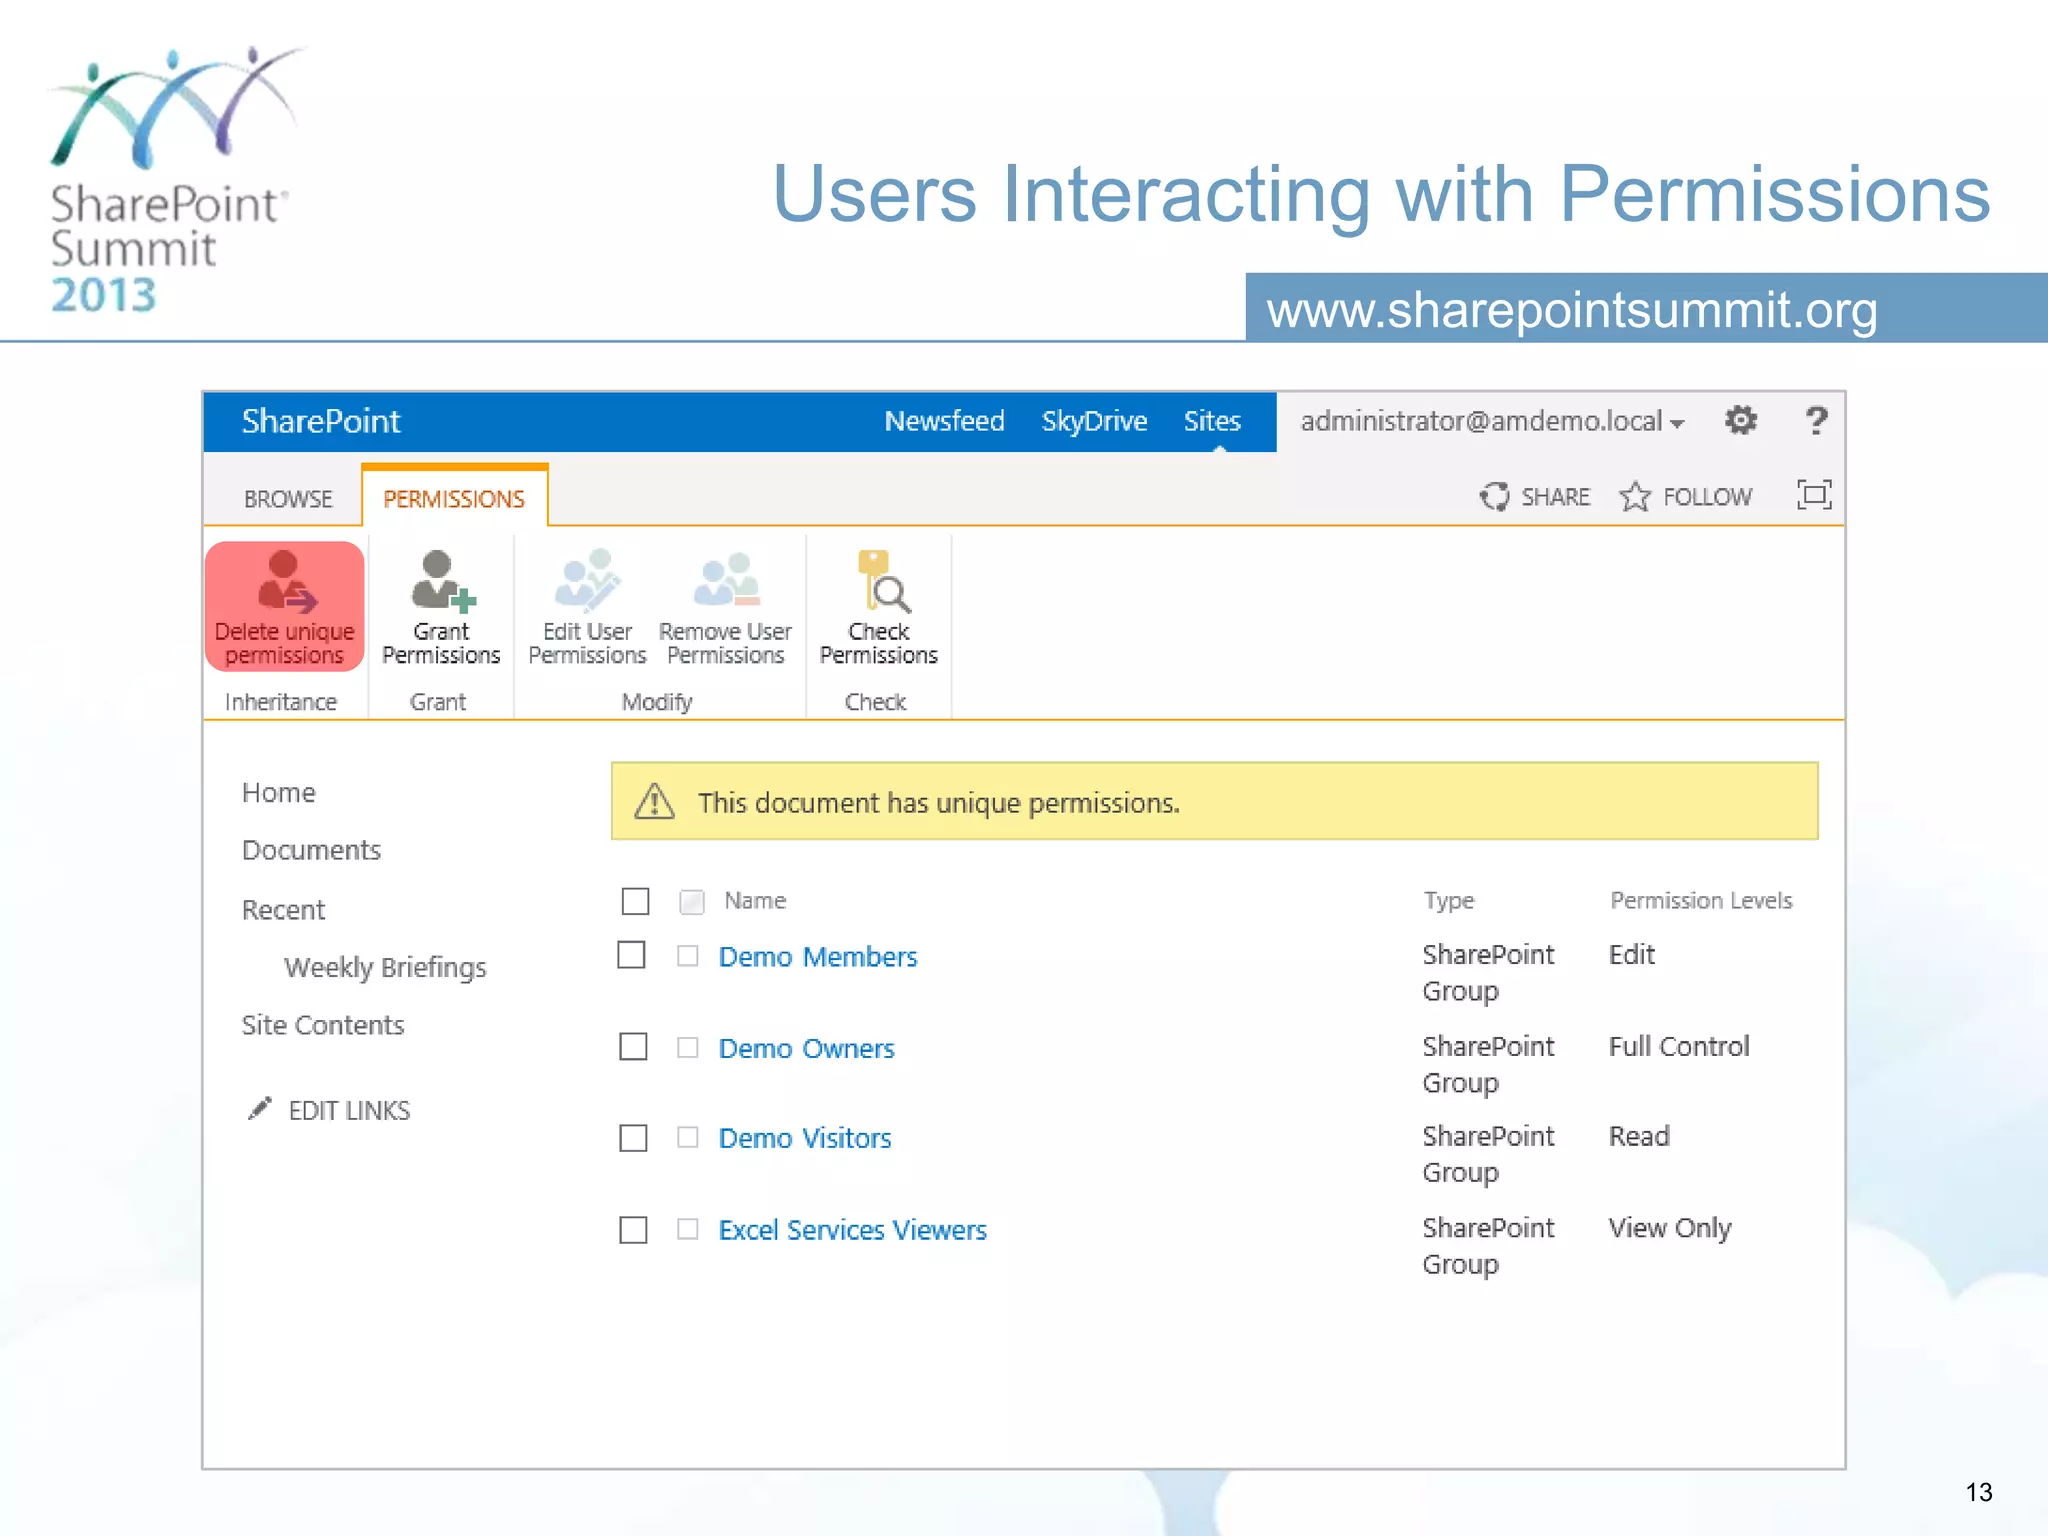Click Name column header
The image size is (2048, 1536).
pos(755,900)
